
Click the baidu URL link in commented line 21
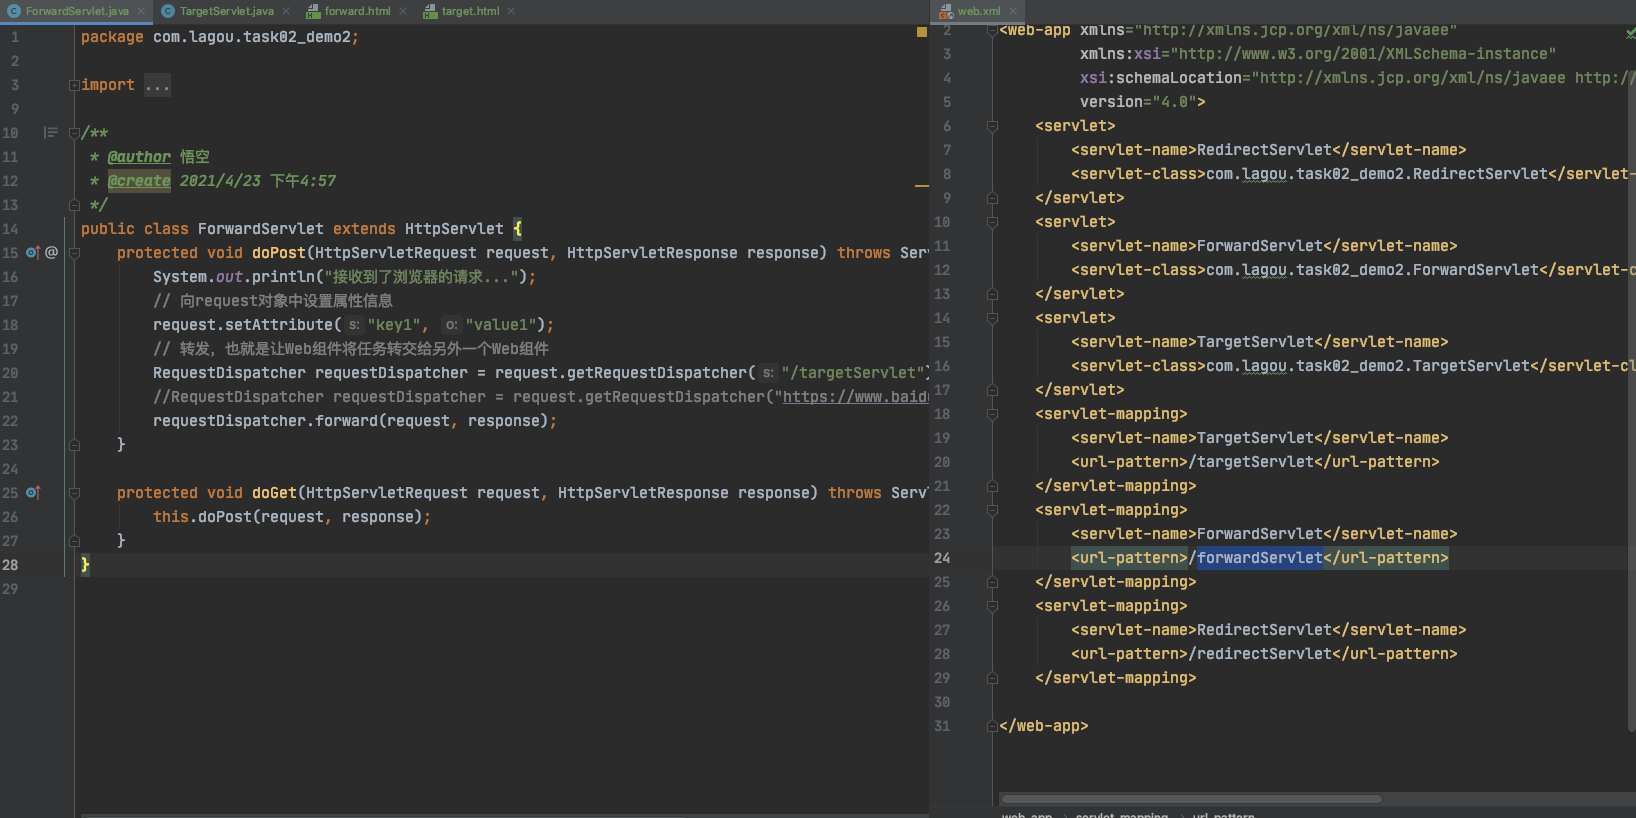pos(856,397)
